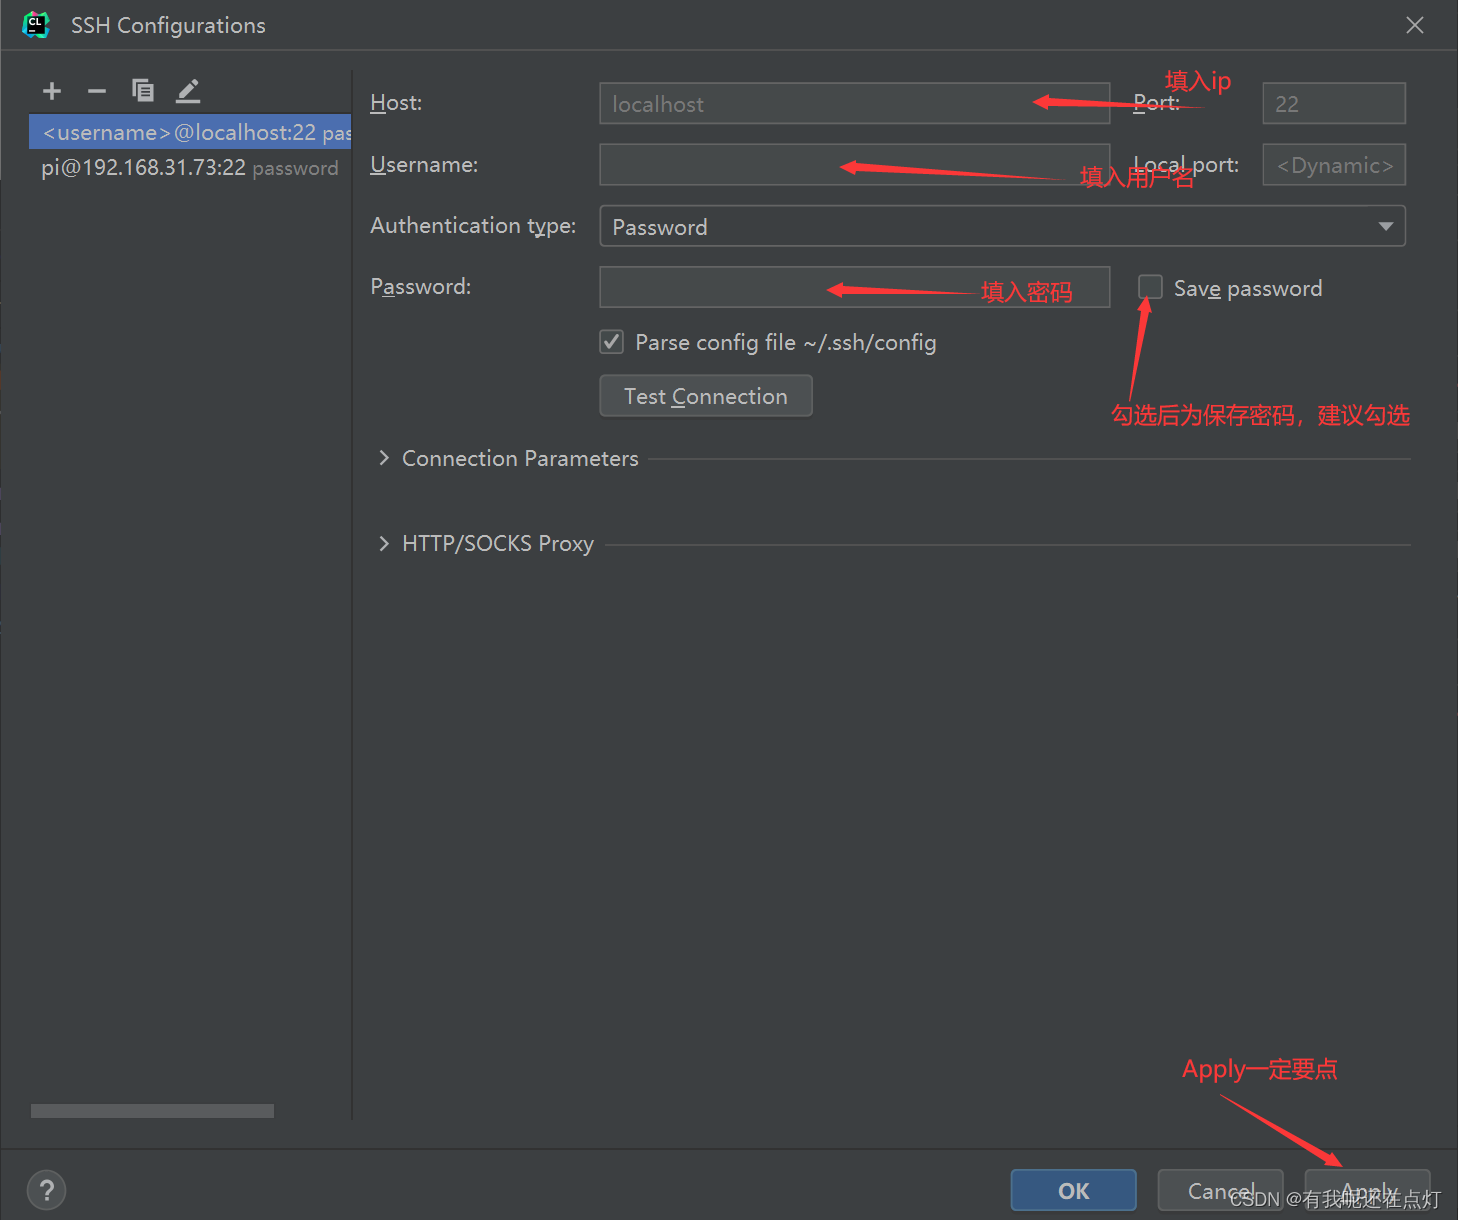
Task: Click the CLion logo in the title bar
Action: coord(36,24)
